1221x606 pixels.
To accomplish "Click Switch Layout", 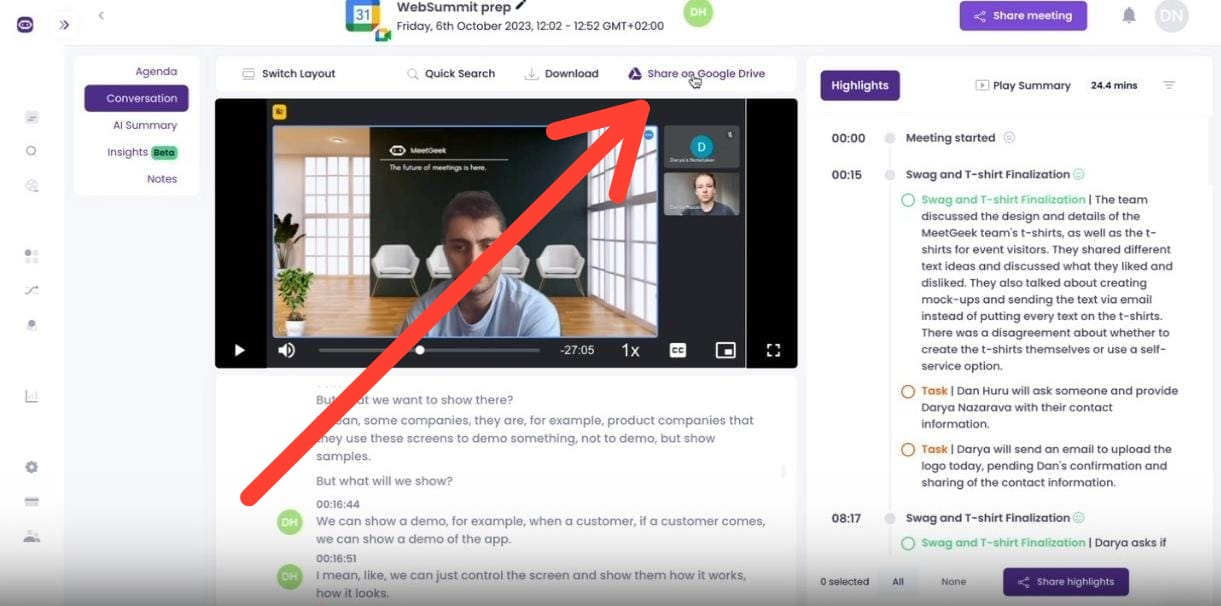I will (x=289, y=74).
